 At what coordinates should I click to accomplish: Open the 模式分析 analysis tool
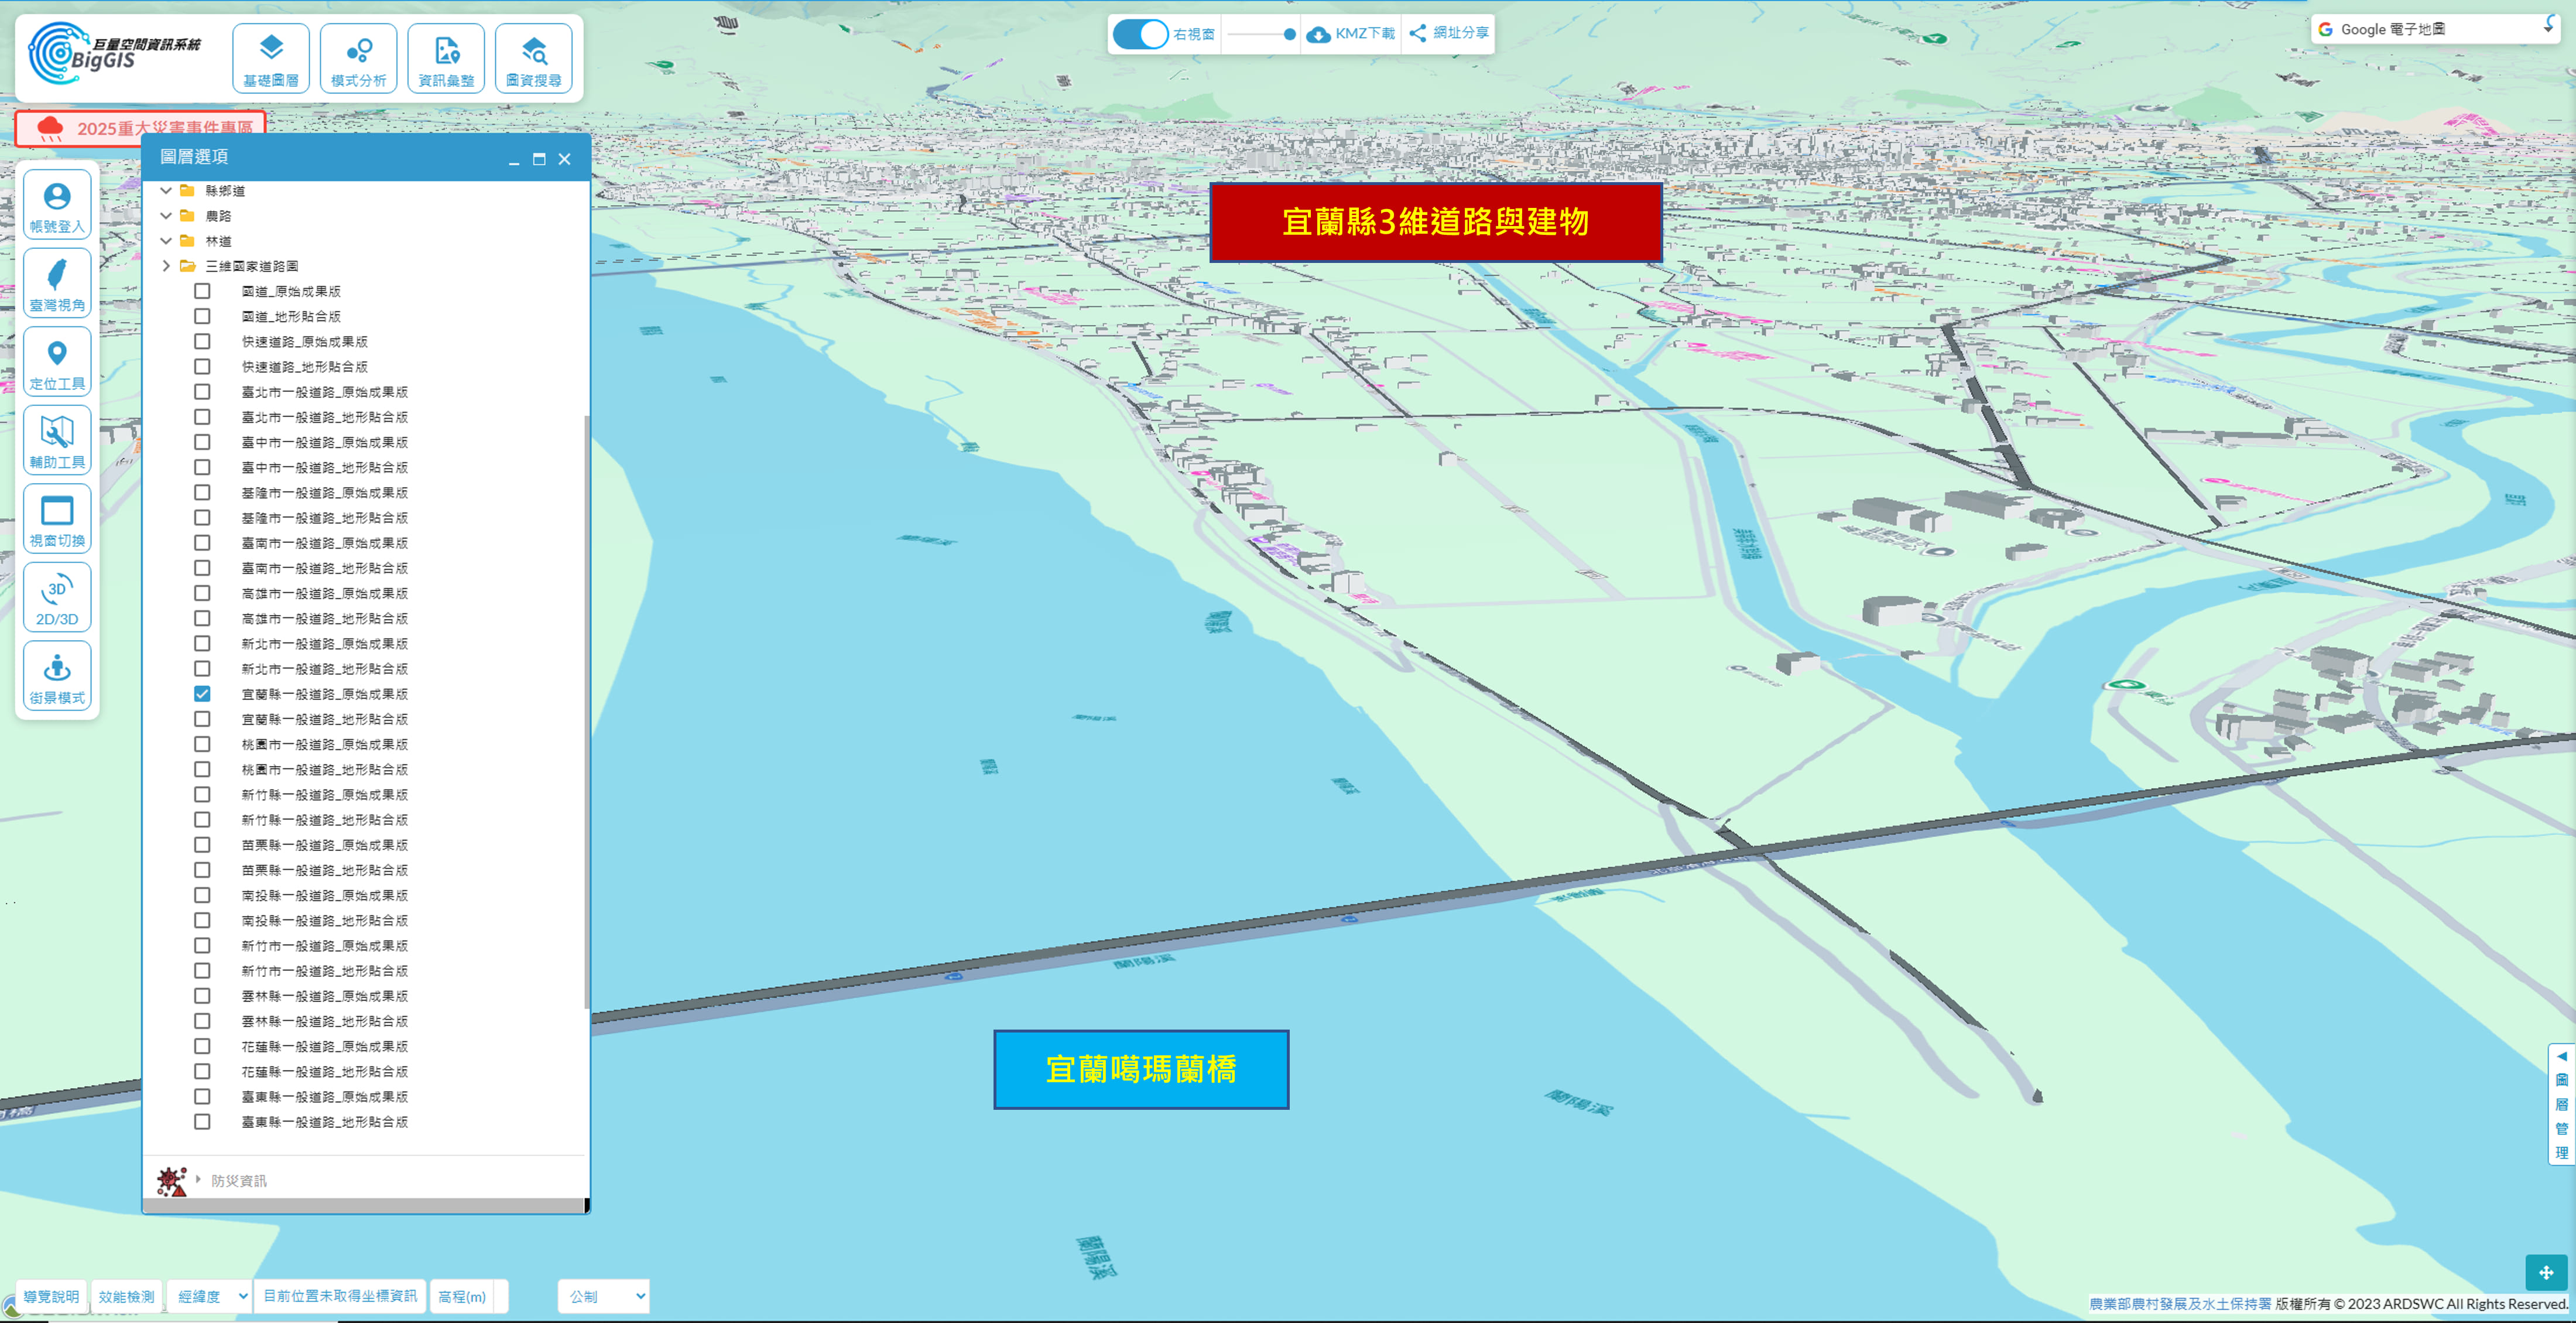(x=358, y=59)
